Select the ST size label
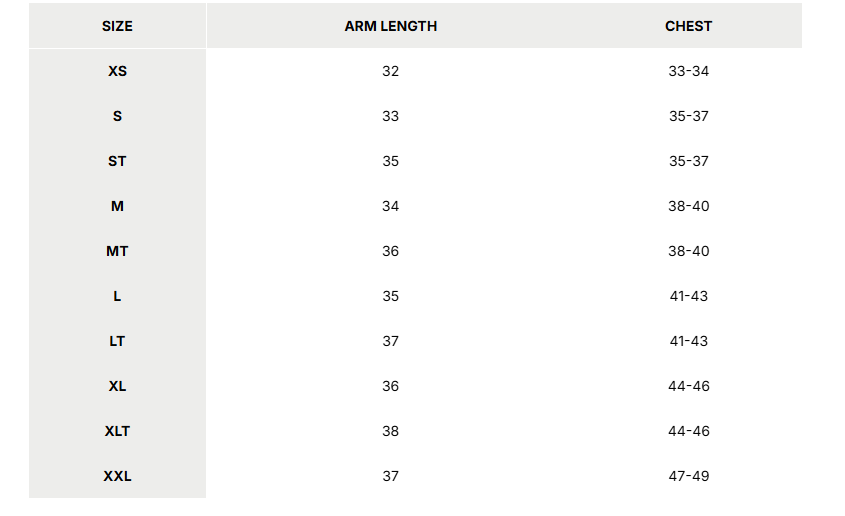 tap(117, 161)
